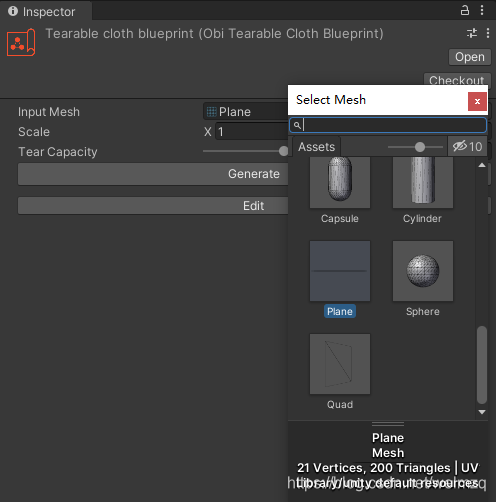Image resolution: width=496 pixels, height=502 pixels.
Task: Toggle hidden packages visibility count button
Action: [467, 147]
